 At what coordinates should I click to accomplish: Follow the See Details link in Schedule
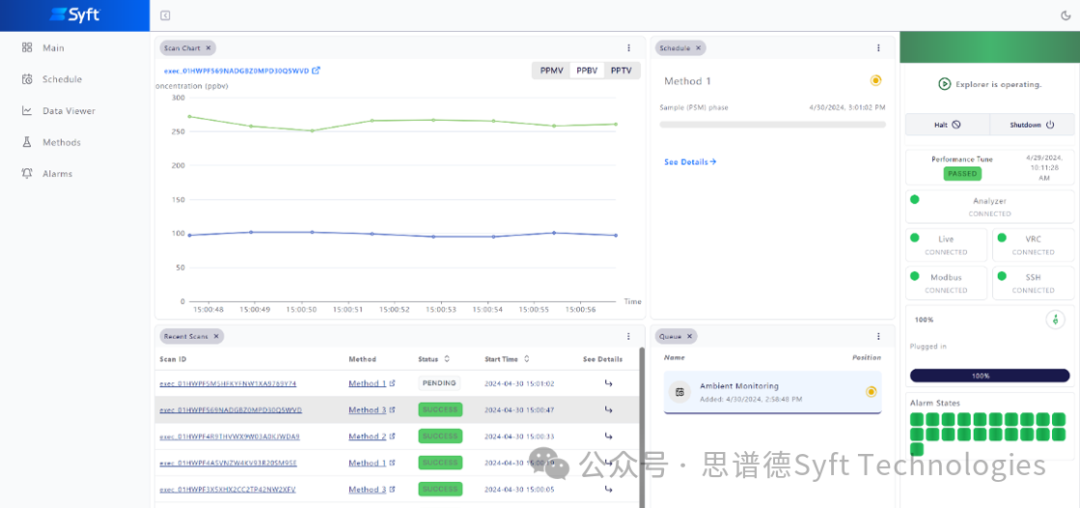click(x=690, y=162)
